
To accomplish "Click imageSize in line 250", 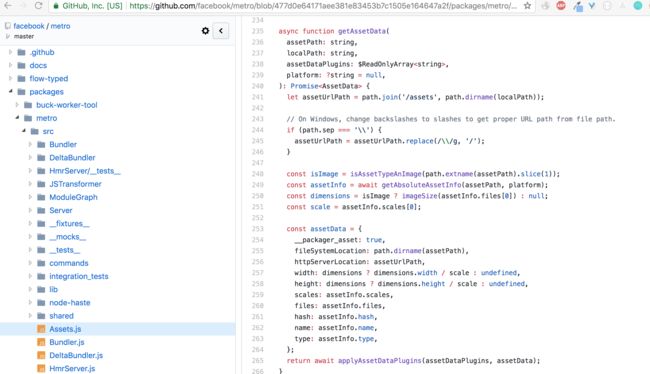I will 420,196.
